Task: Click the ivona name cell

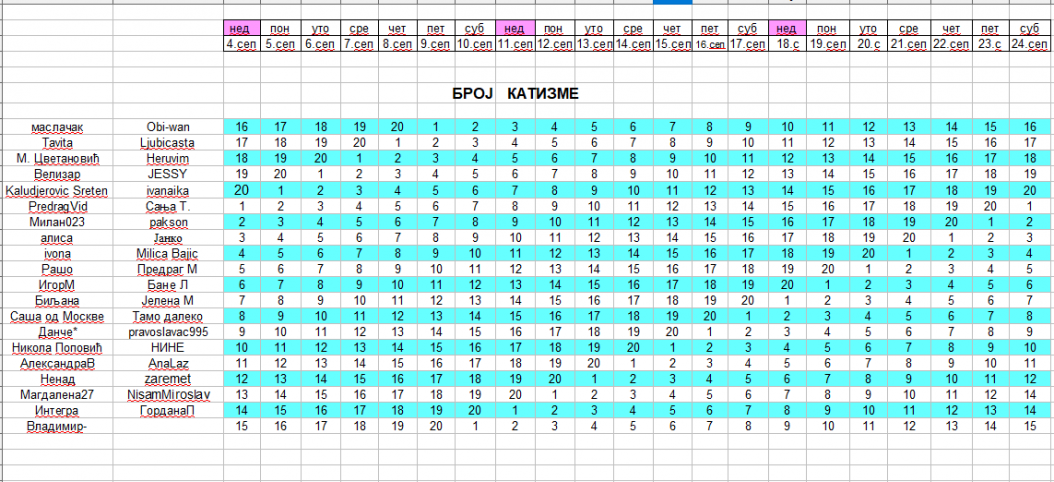Action: click(57, 253)
